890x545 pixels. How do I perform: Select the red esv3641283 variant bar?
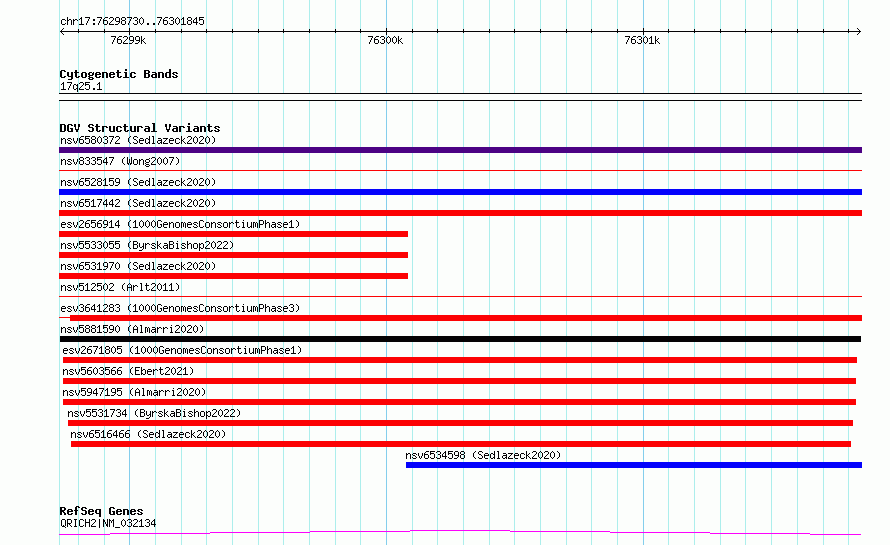pyautogui.click(x=466, y=318)
